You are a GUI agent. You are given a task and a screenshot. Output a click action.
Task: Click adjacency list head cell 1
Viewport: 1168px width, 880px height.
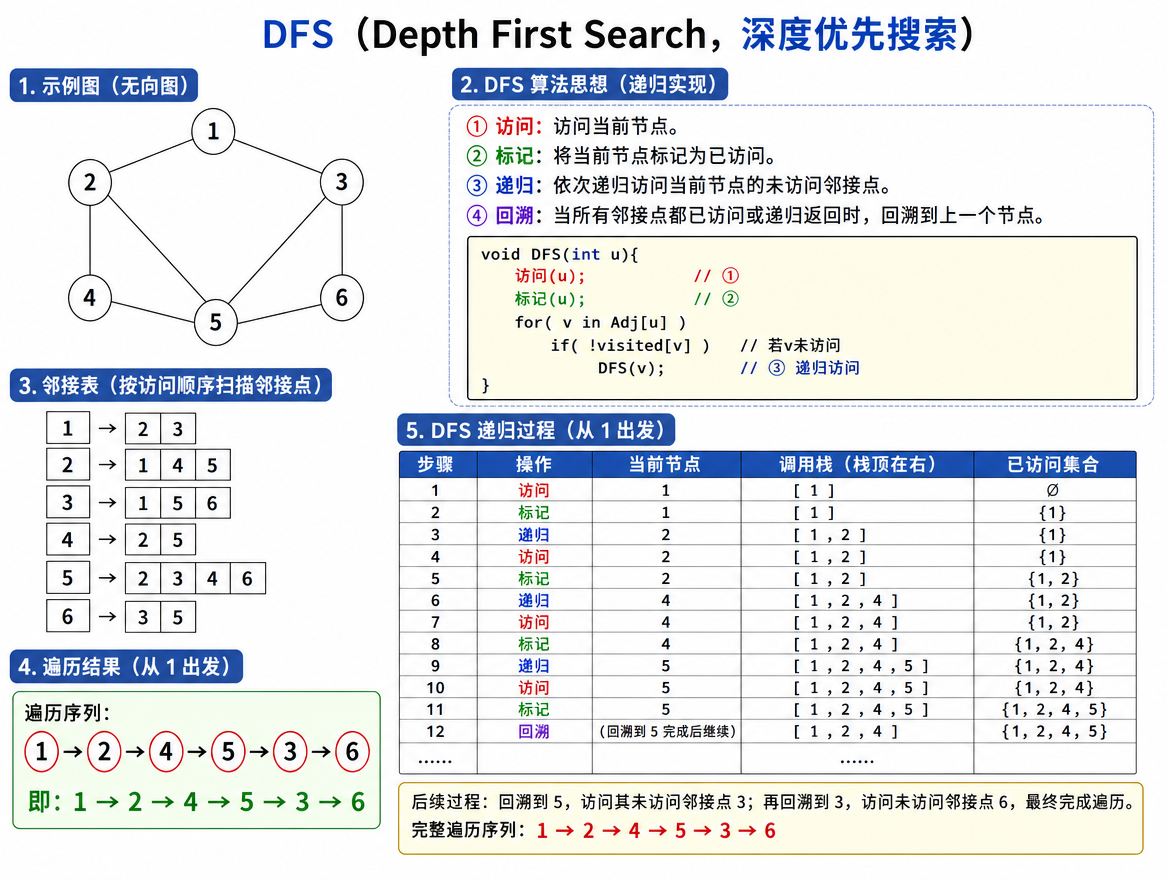pyautogui.click(x=68, y=428)
